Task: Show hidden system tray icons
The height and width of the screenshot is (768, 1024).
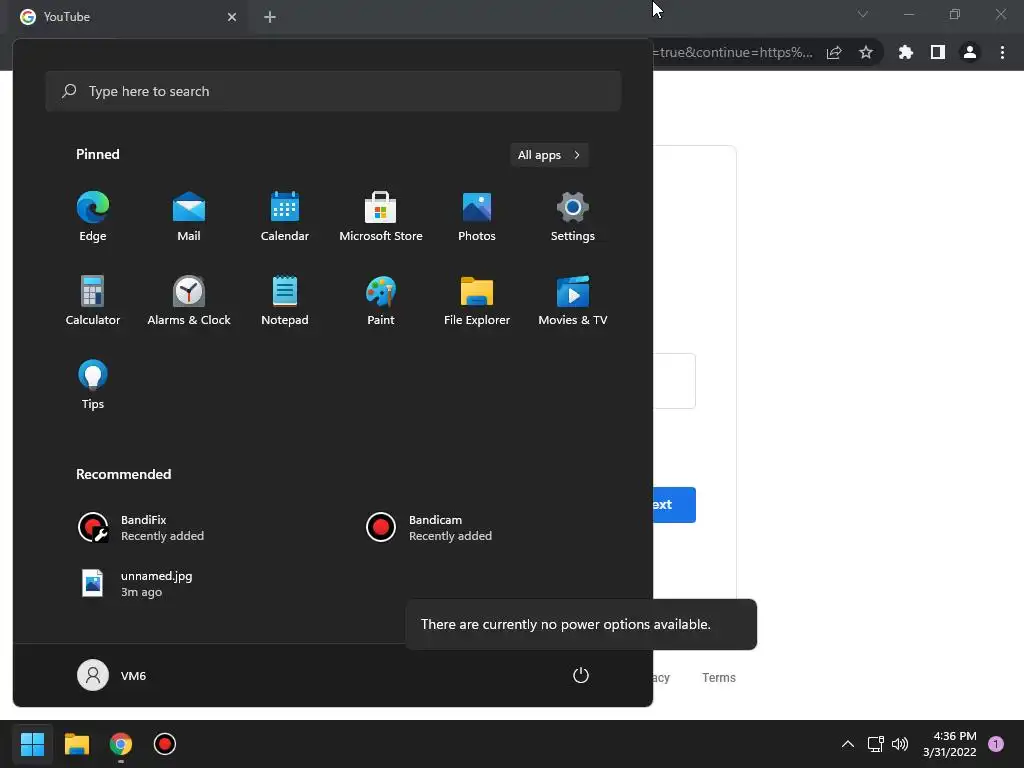Action: (x=848, y=744)
